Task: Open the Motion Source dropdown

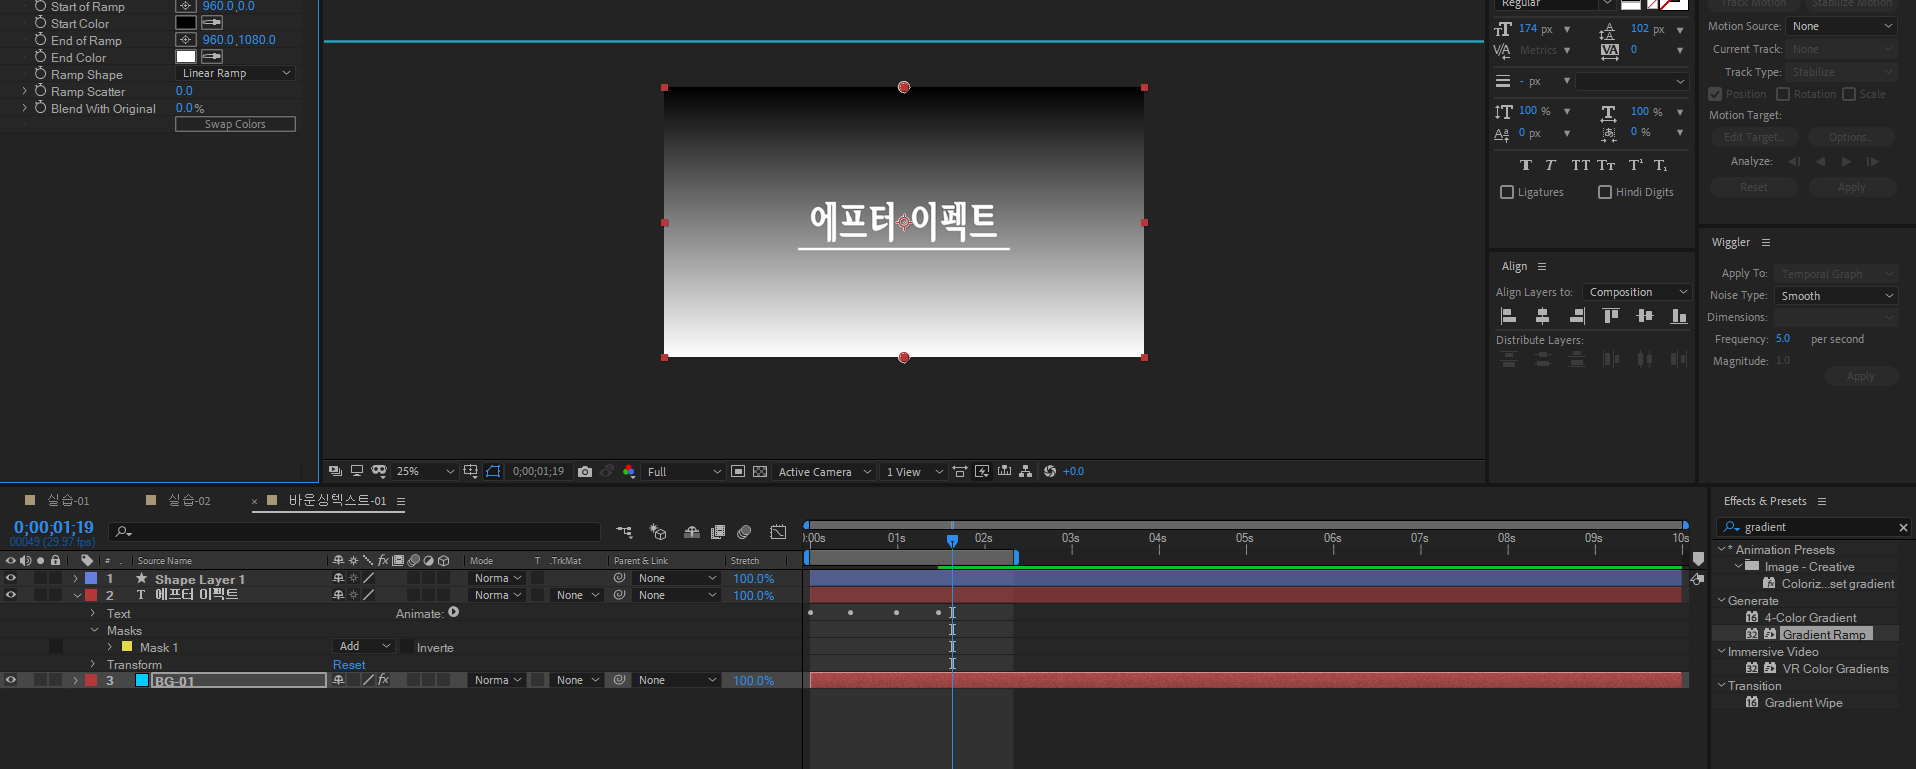Action: point(1842,26)
